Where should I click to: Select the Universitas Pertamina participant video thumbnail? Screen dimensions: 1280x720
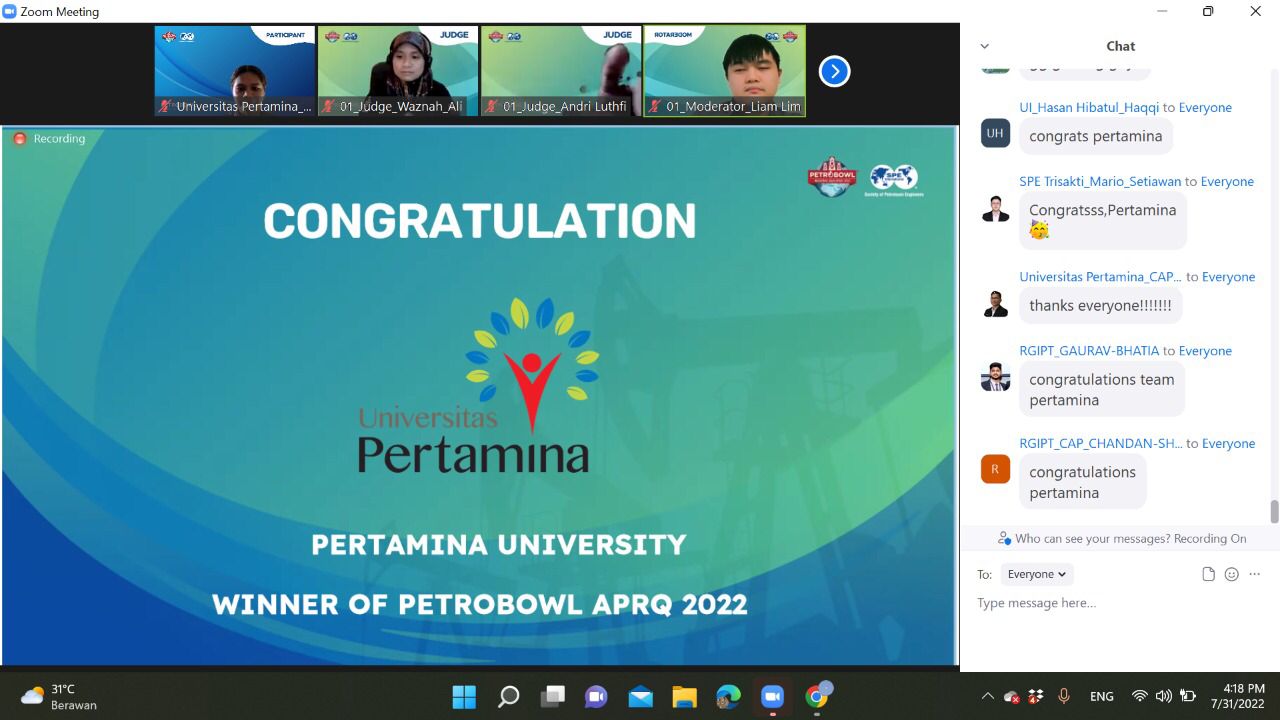click(x=235, y=71)
